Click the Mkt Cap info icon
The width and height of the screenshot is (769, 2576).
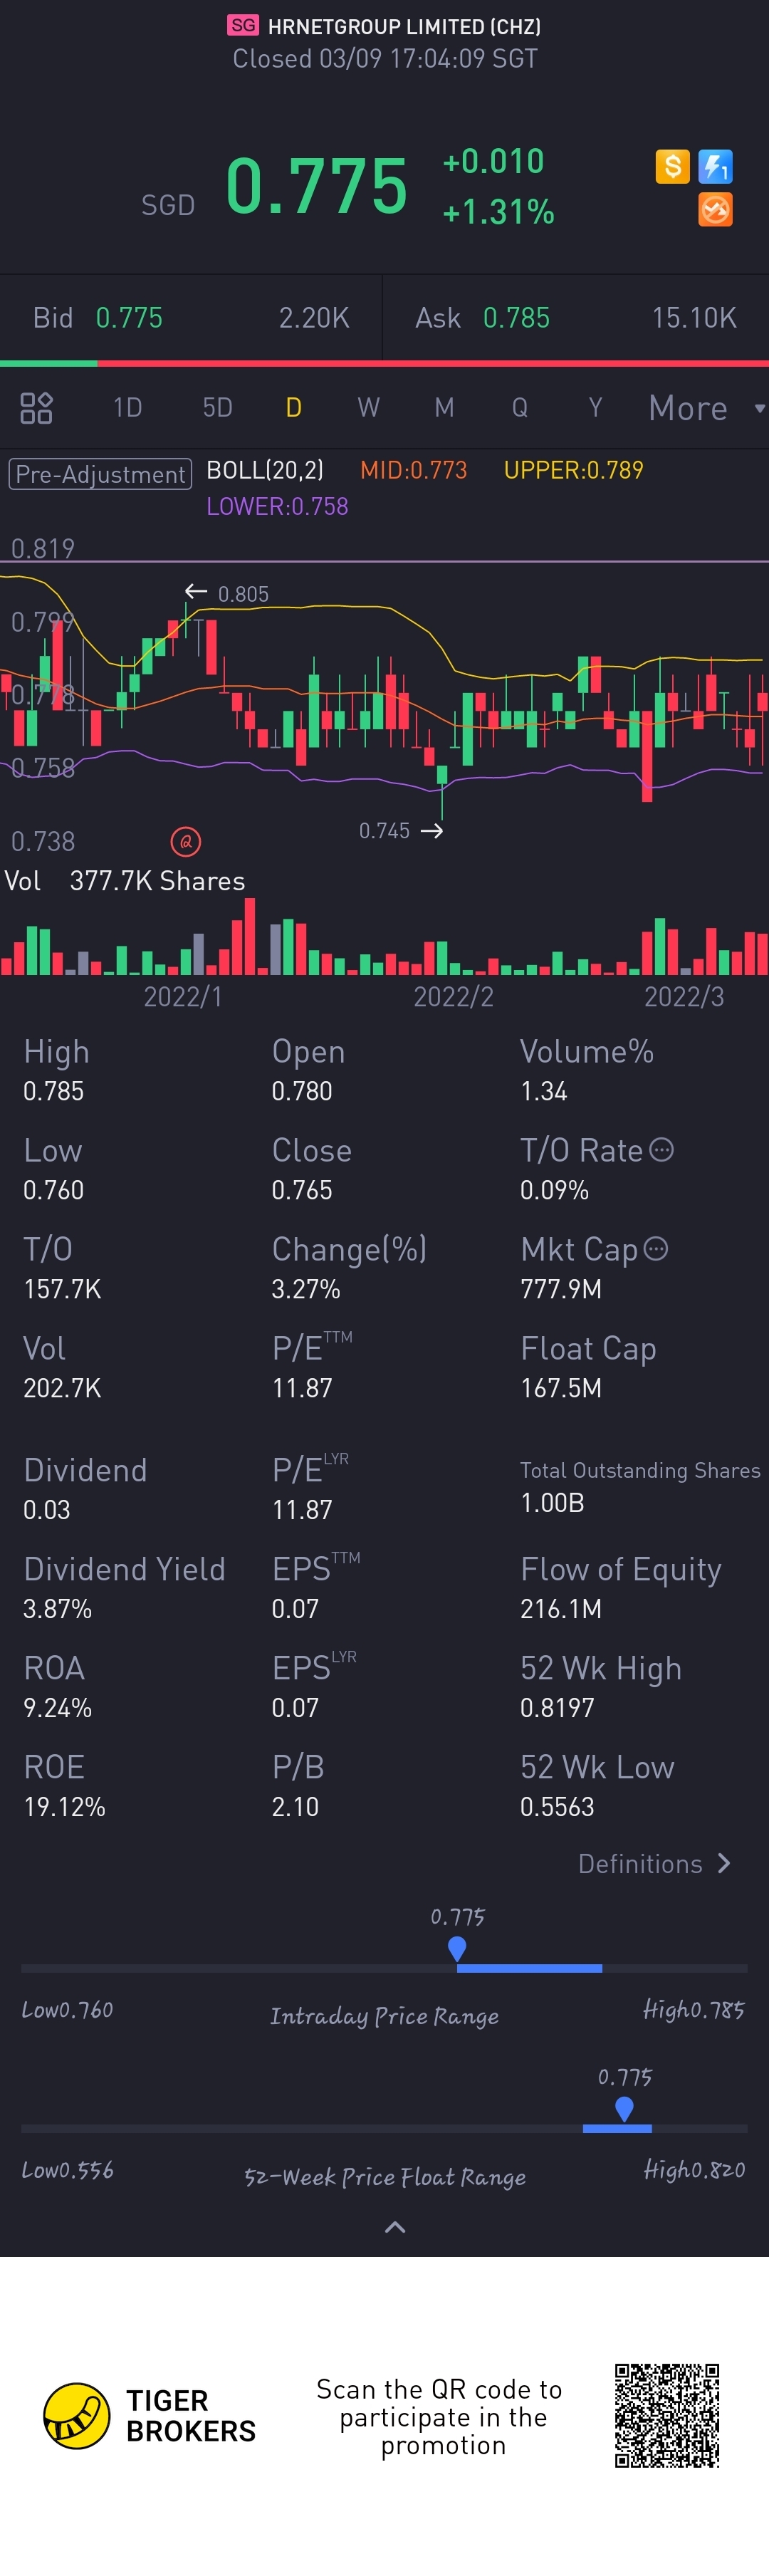[x=656, y=1249]
